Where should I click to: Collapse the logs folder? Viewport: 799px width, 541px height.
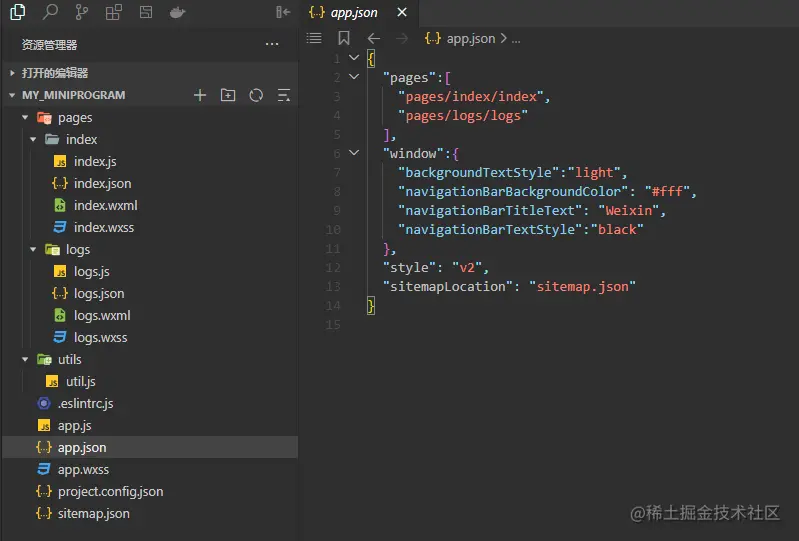tap(33, 250)
